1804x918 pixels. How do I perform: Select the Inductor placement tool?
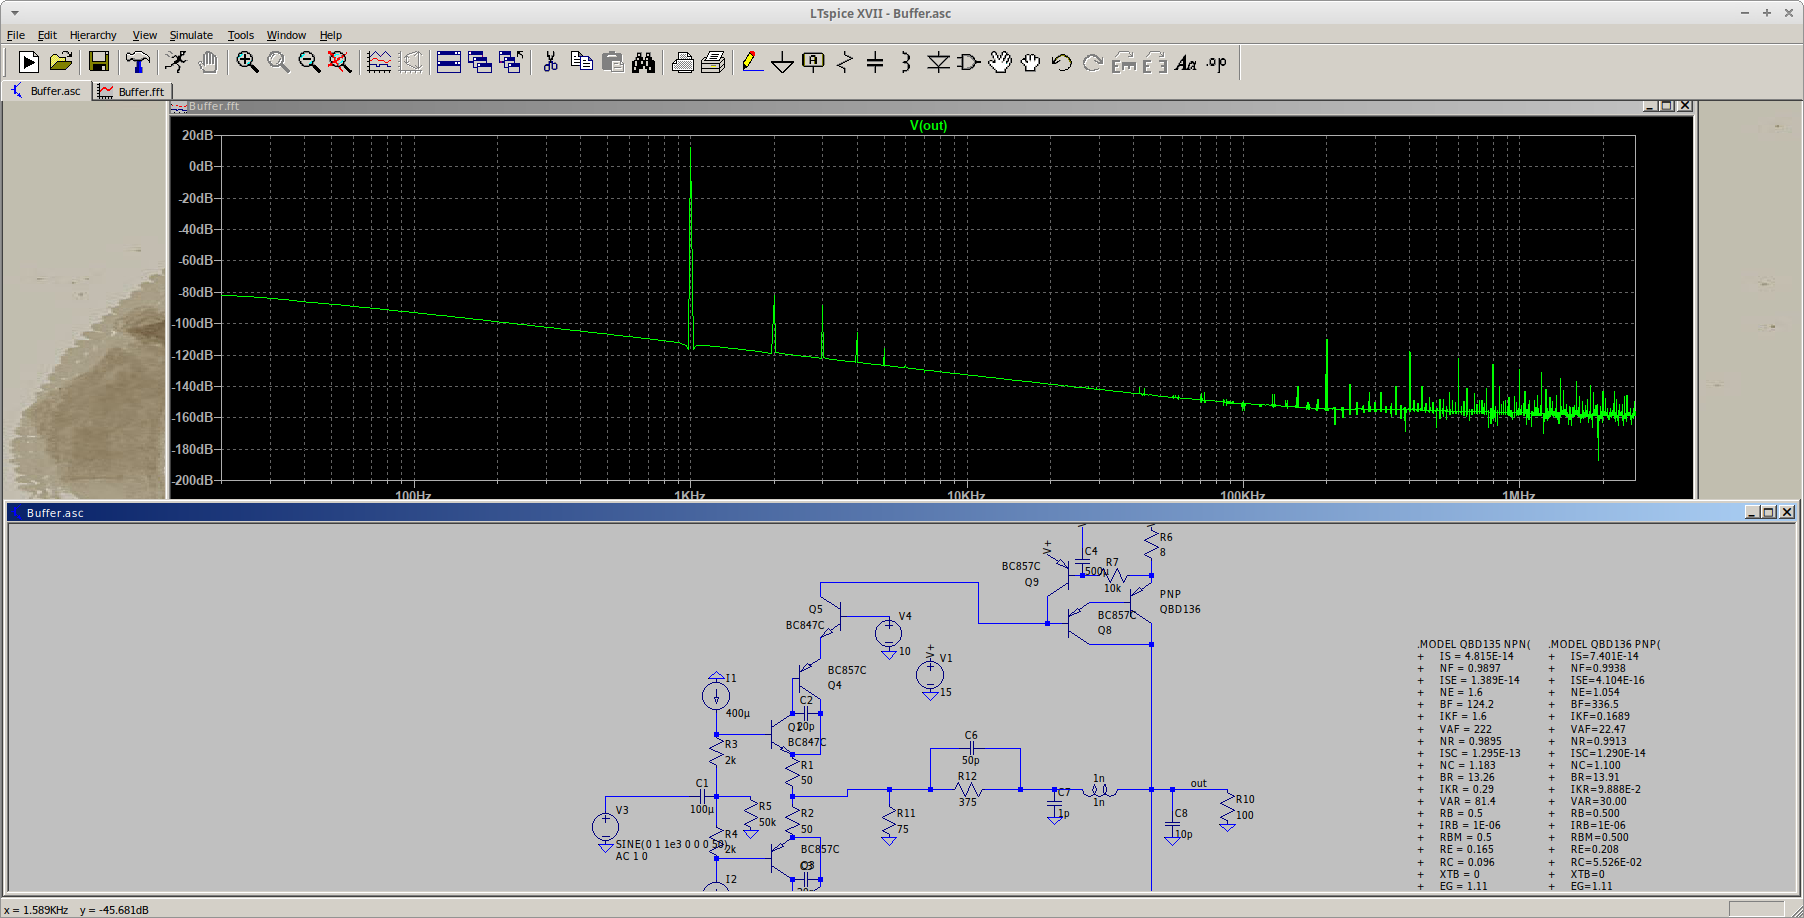906,62
